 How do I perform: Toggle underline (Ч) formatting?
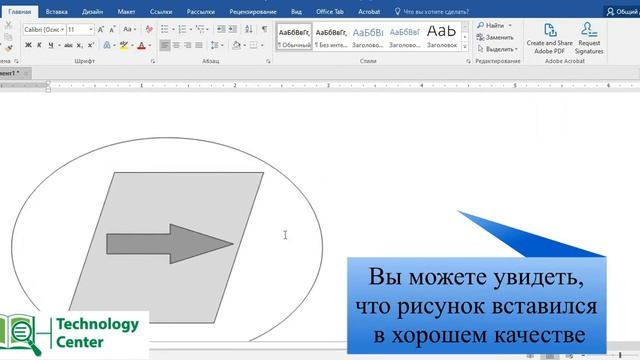51,45
